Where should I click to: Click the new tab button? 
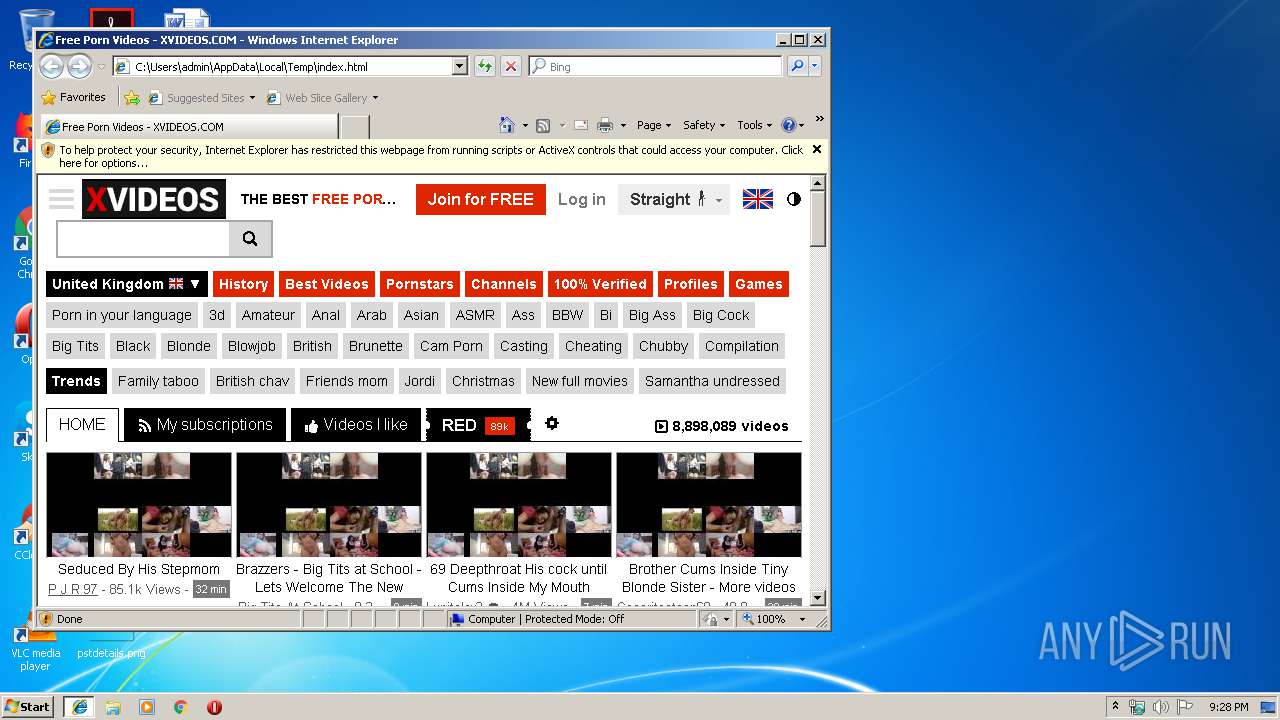(354, 127)
